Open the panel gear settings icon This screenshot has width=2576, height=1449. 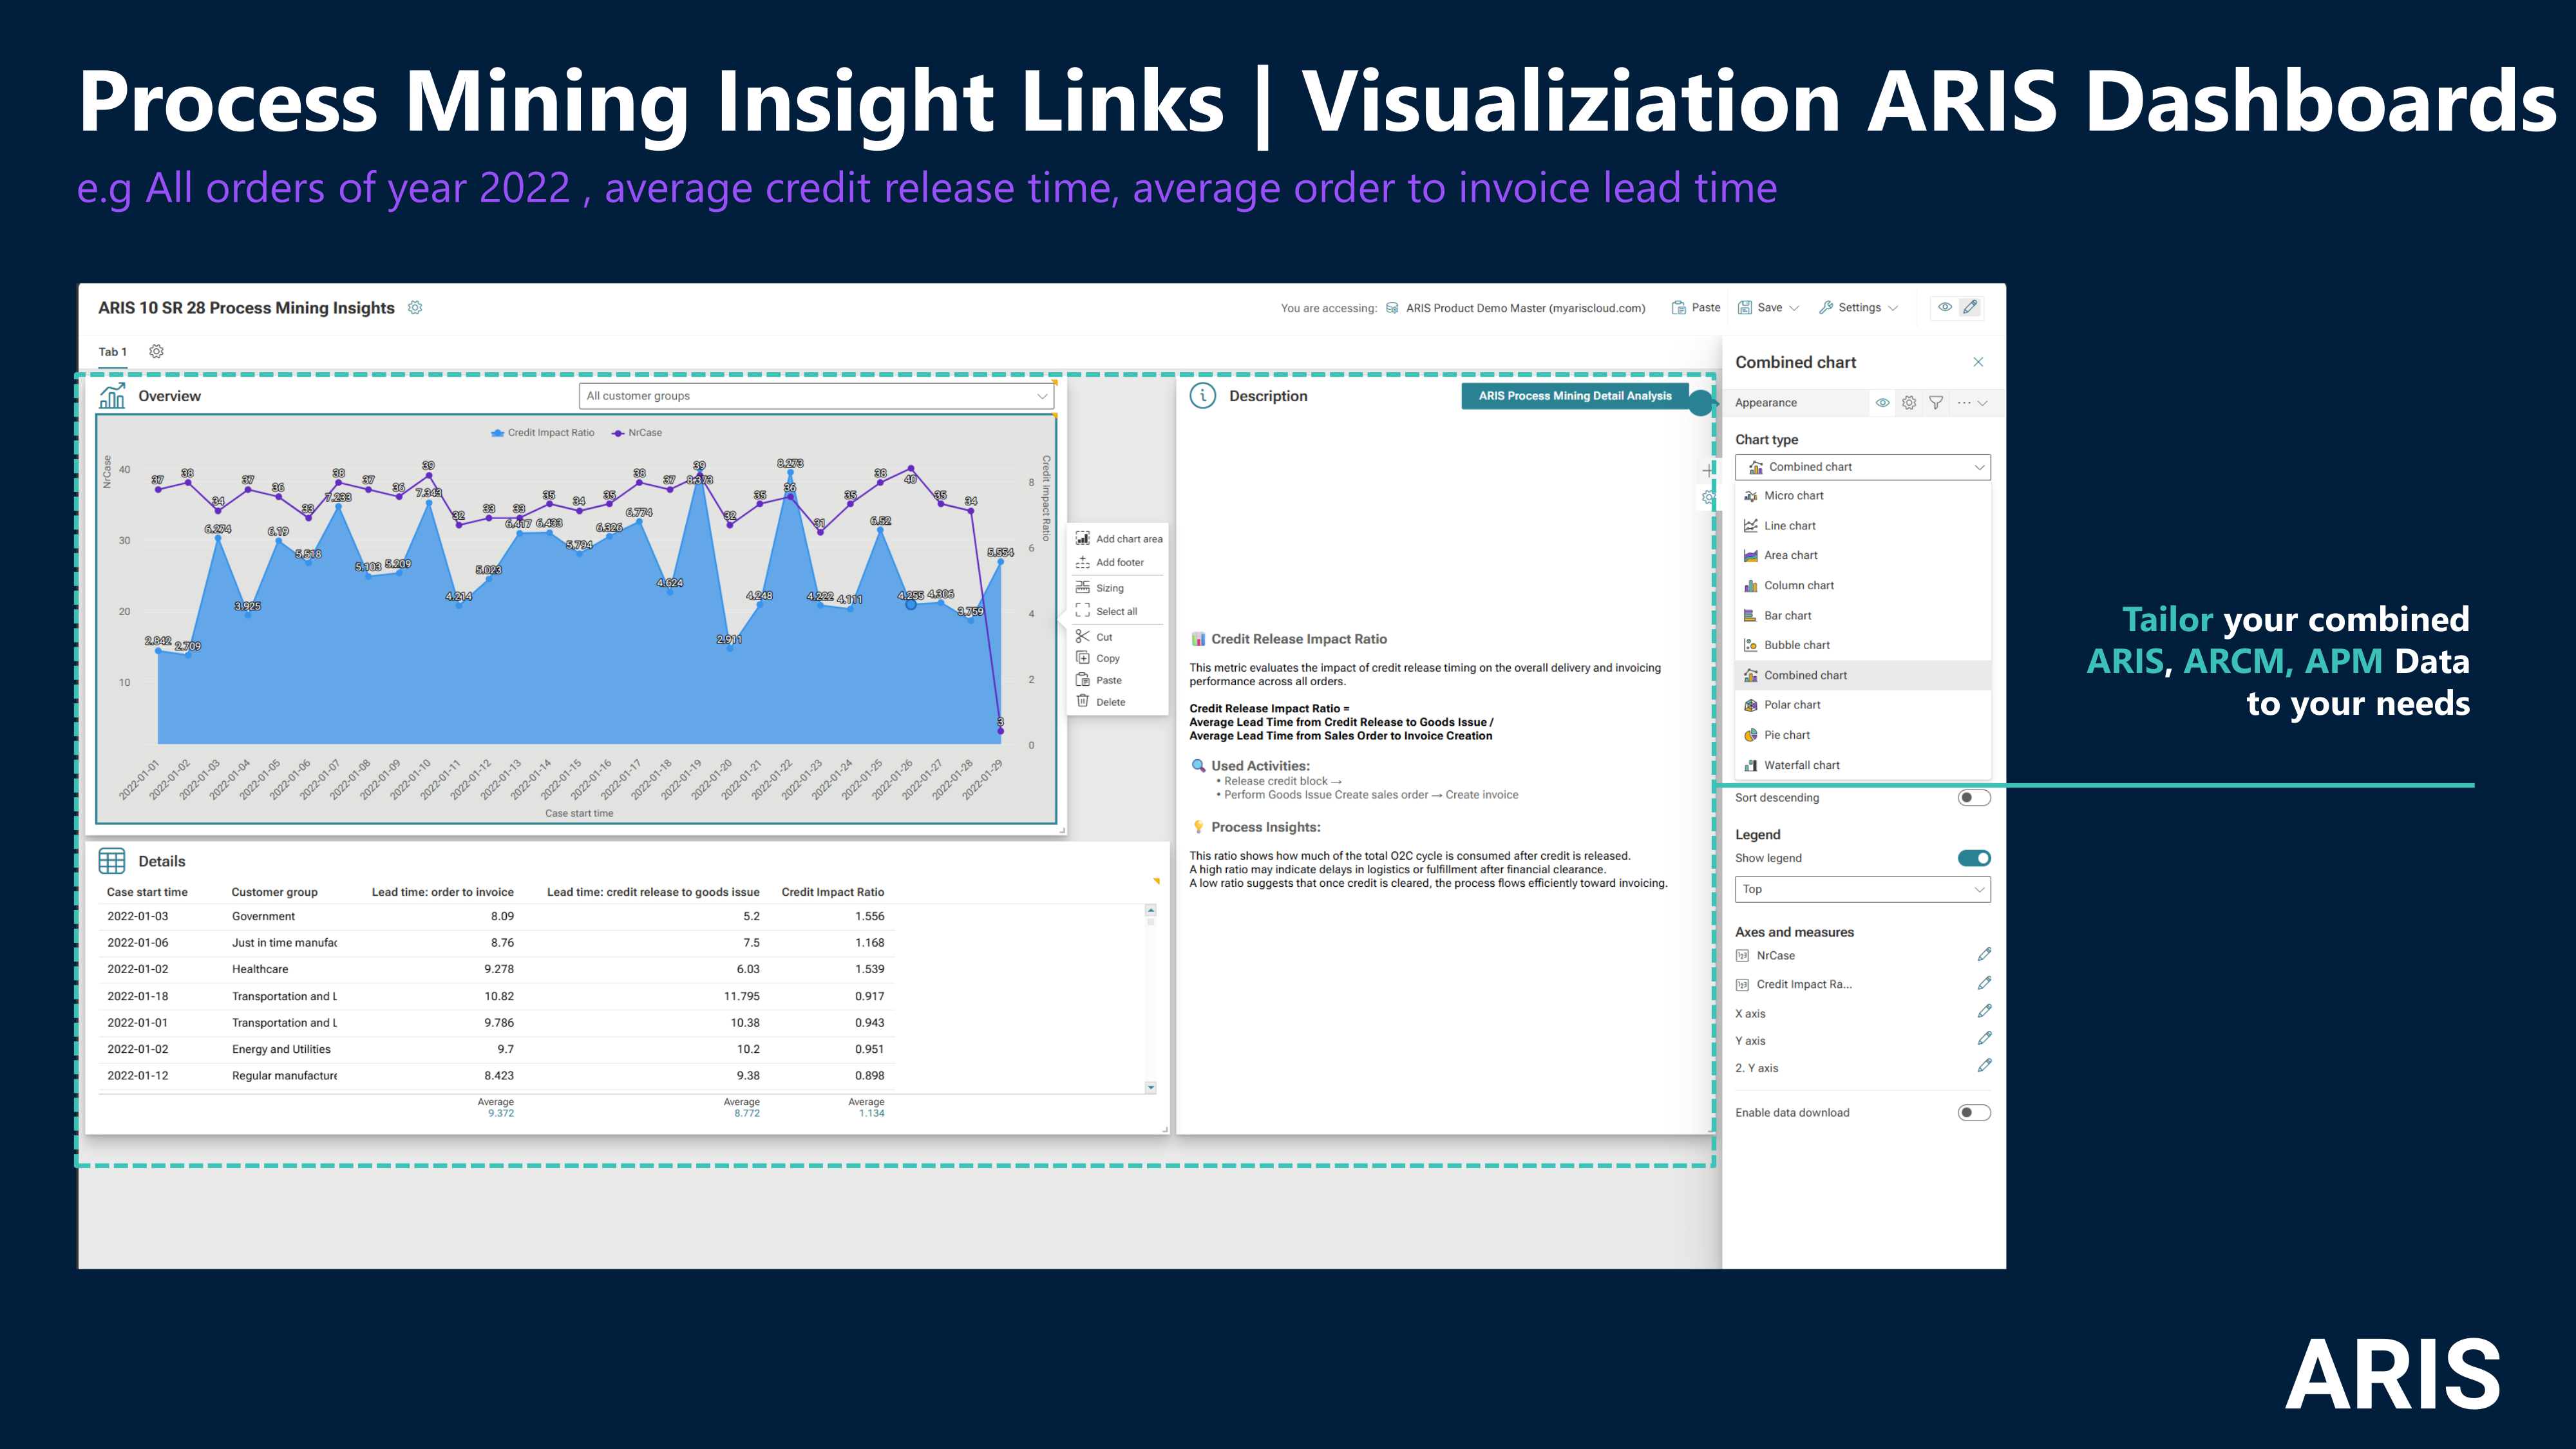tap(1909, 403)
